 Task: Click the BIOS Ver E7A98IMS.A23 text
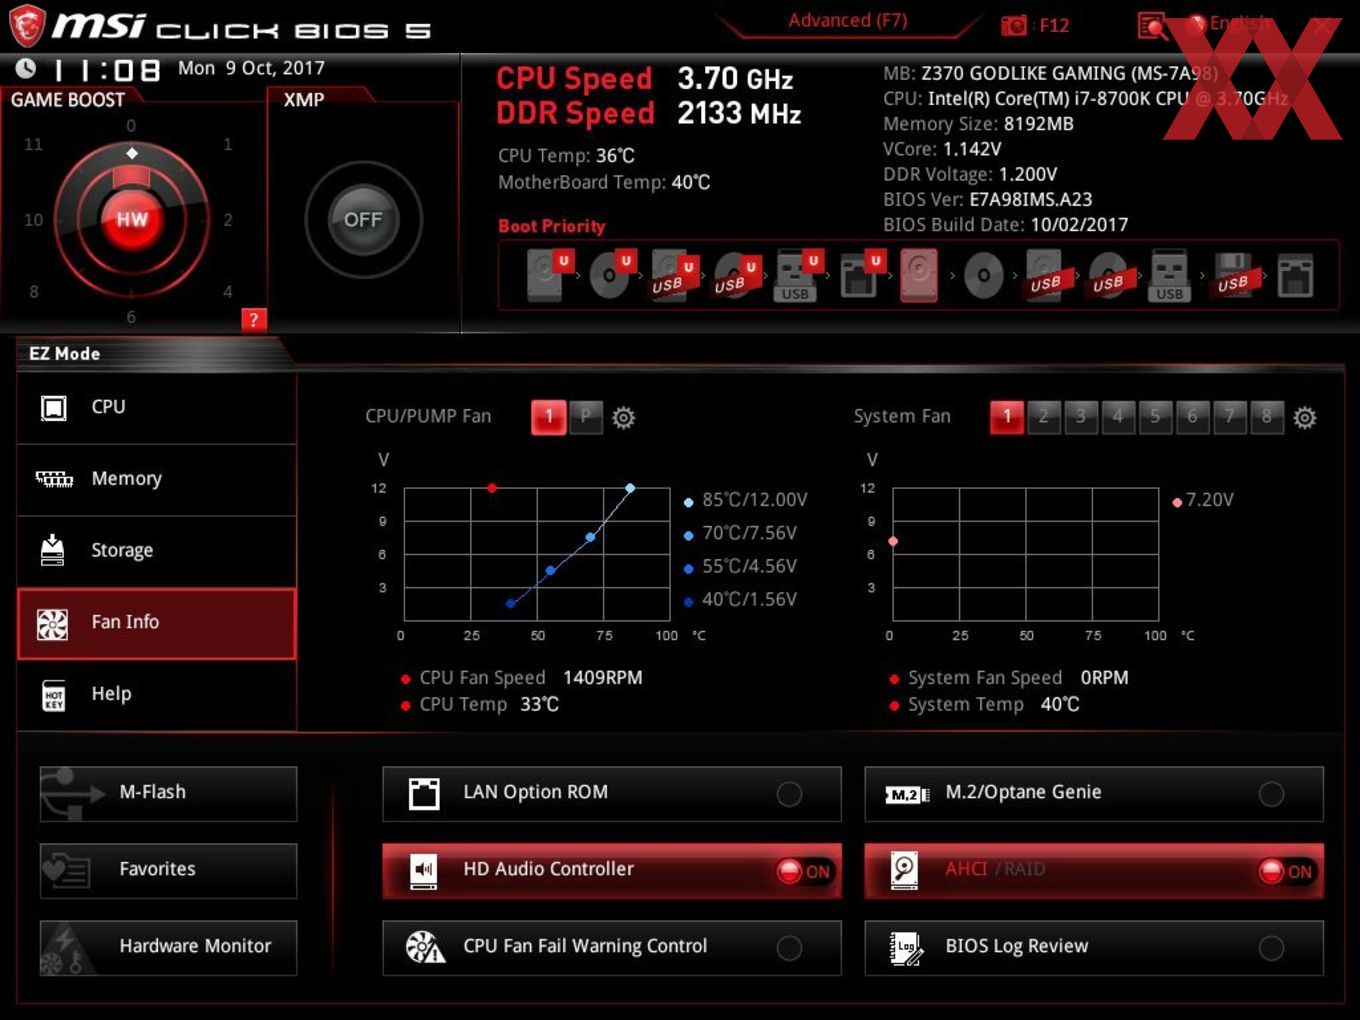point(988,200)
